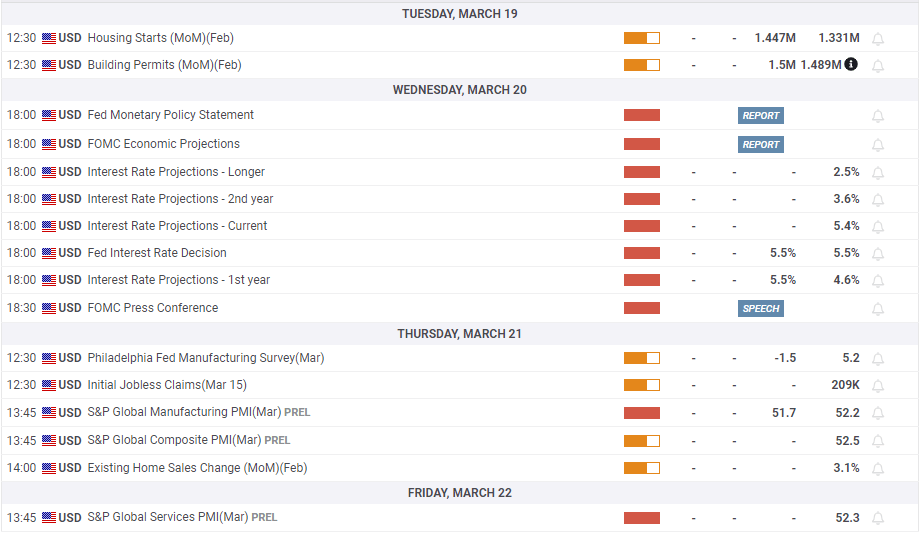Click the REPORT button for FOMC Economic Projections
Screen dimensions: 920x533
[x=760, y=145]
